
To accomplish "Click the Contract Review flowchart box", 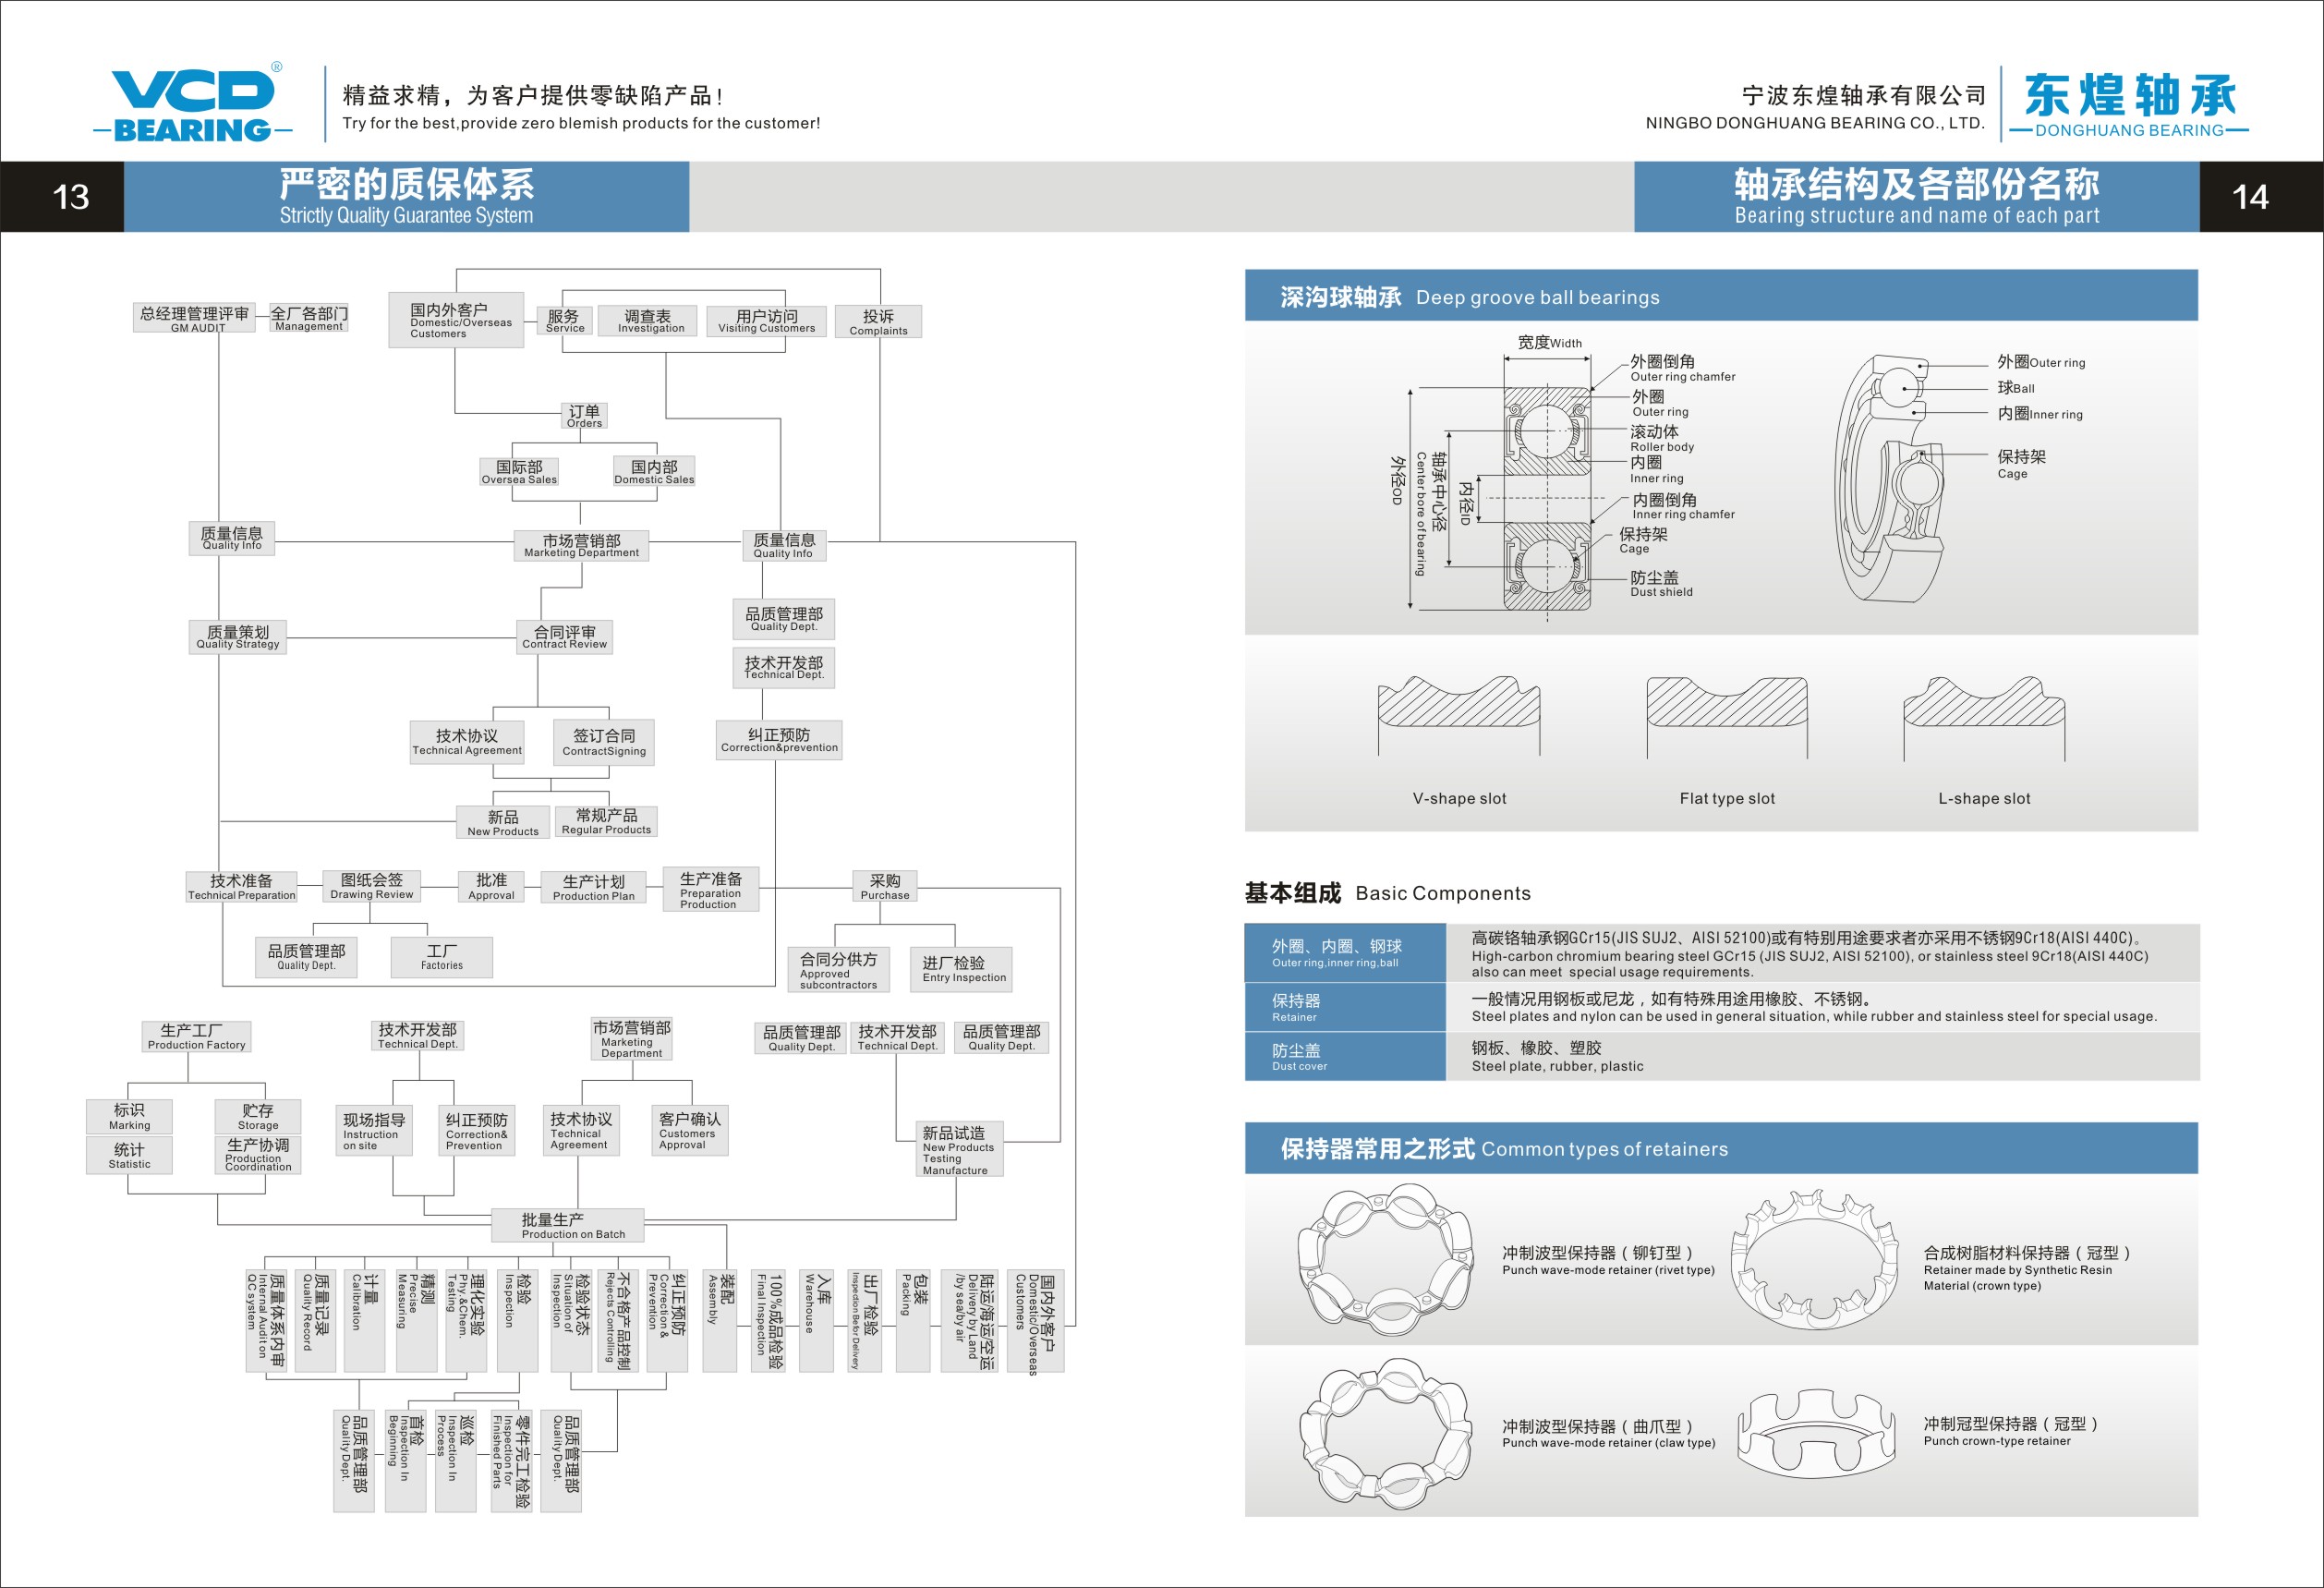I will coord(564,637).
